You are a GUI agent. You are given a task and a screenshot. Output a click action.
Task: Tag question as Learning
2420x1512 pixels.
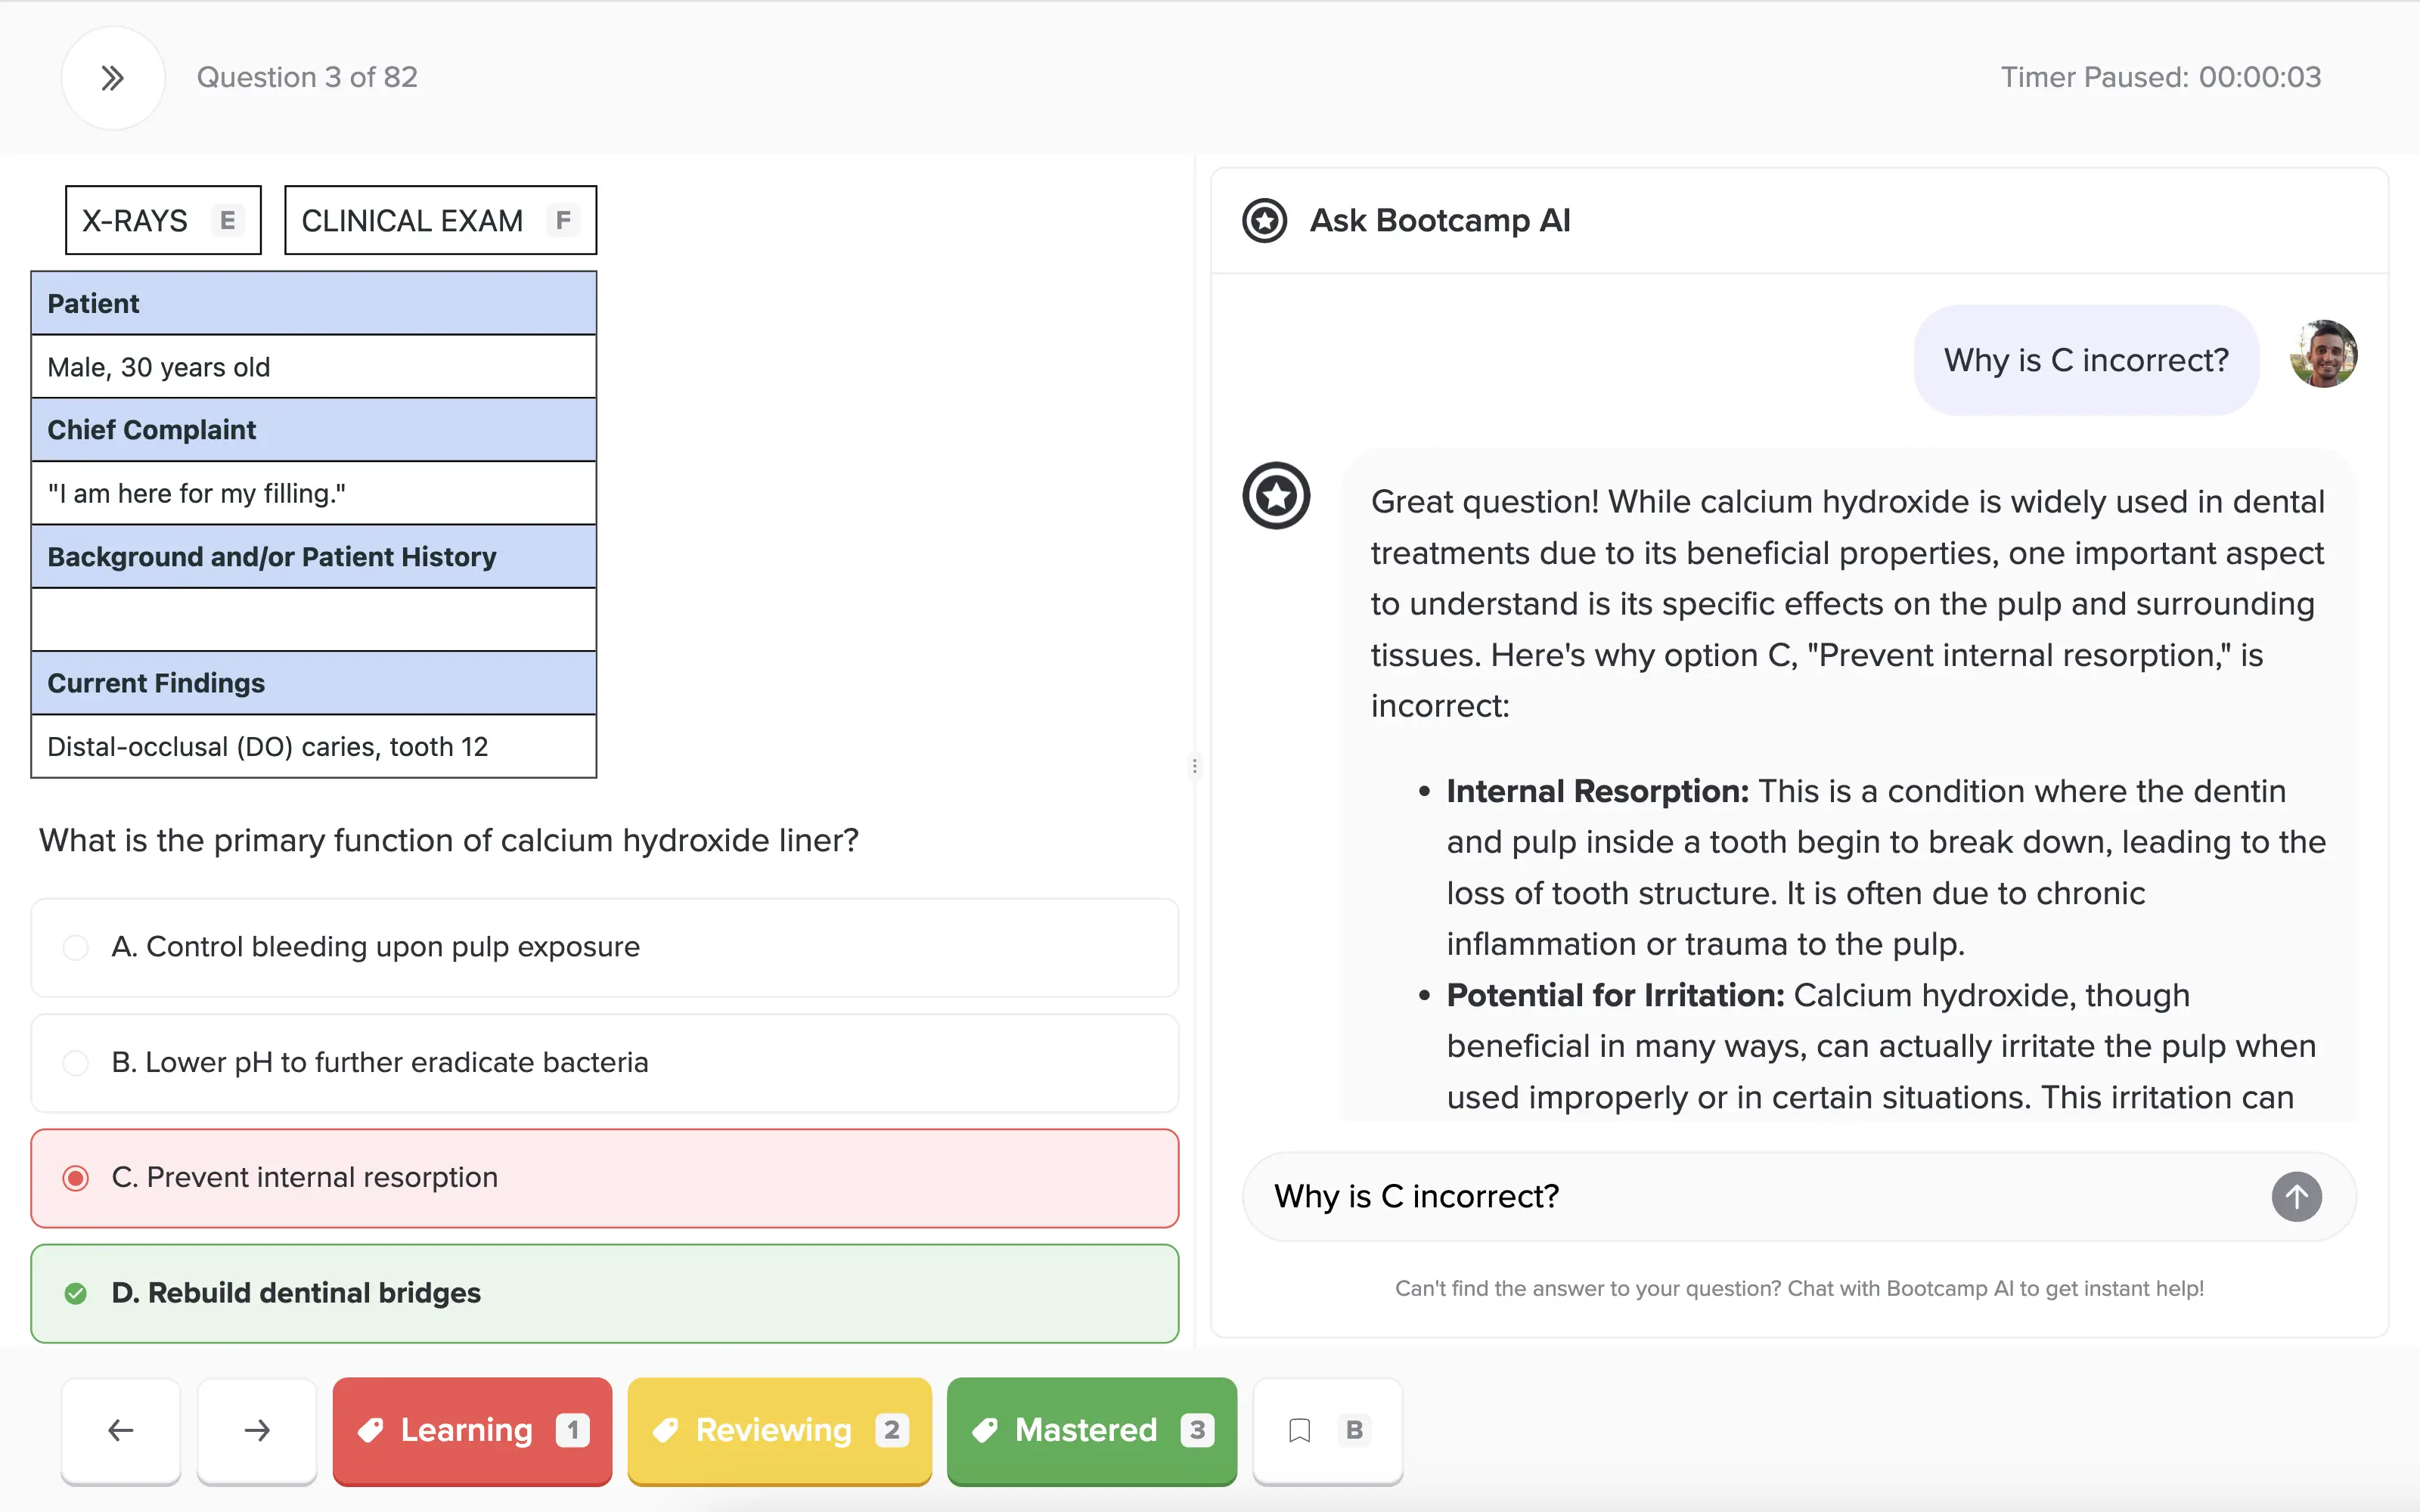coord(472,1430)
